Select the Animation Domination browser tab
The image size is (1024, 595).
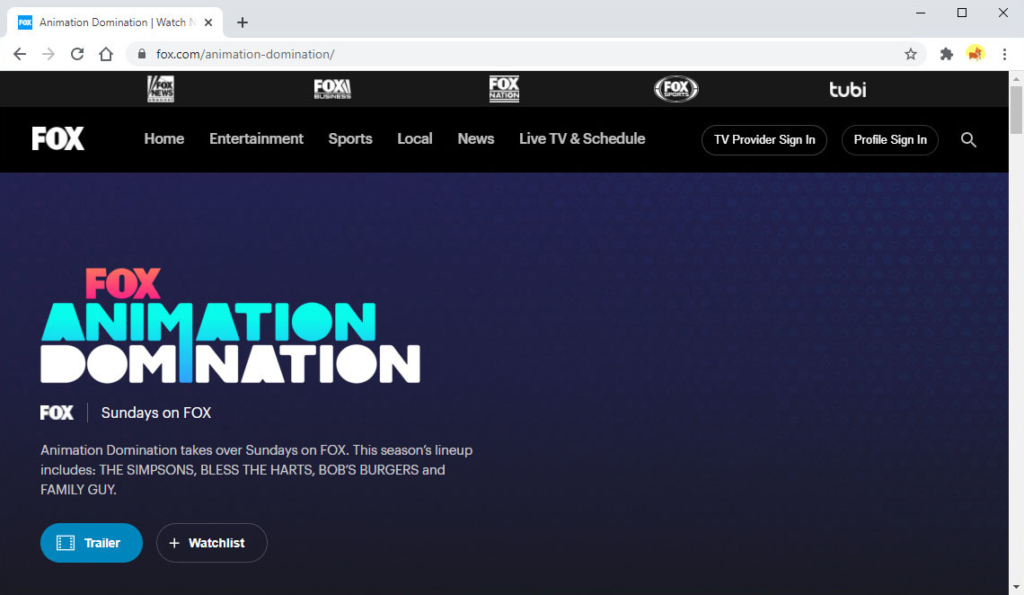point(115,22)
